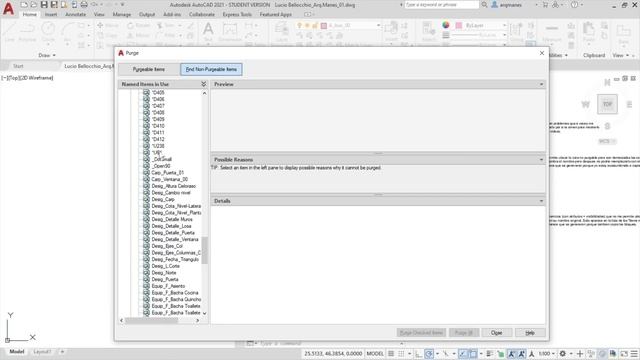Click the object color wheel in Properties panel
640x360 pixels.
click(446, 25)
